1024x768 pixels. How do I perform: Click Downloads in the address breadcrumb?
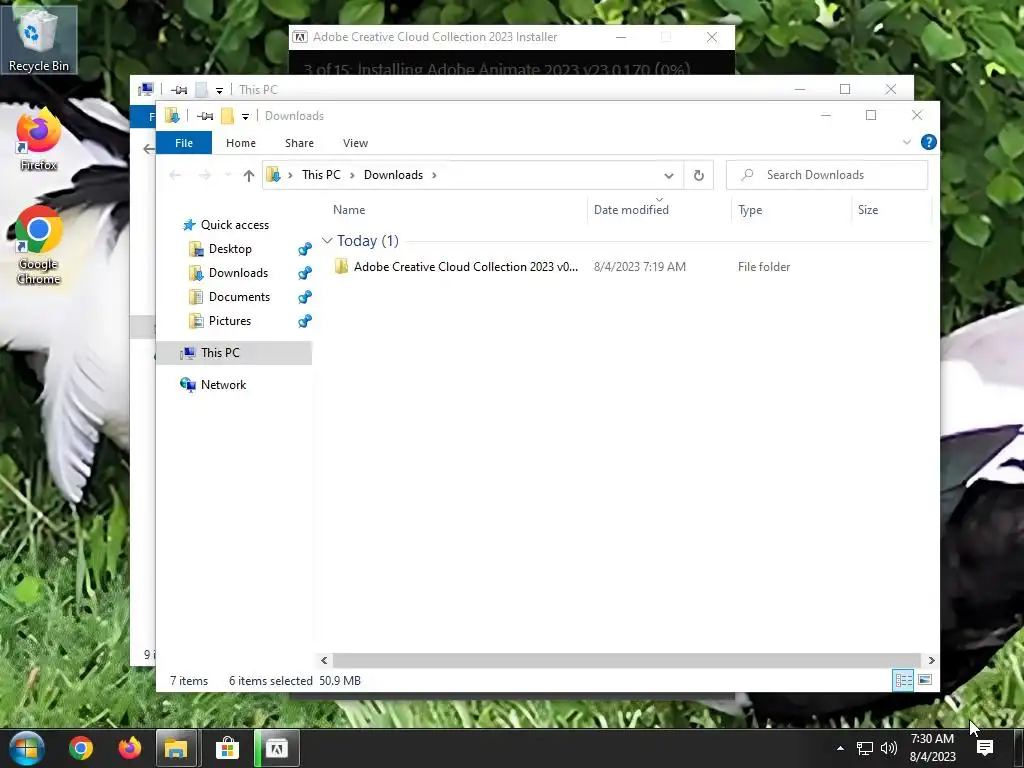coord(393,175)
